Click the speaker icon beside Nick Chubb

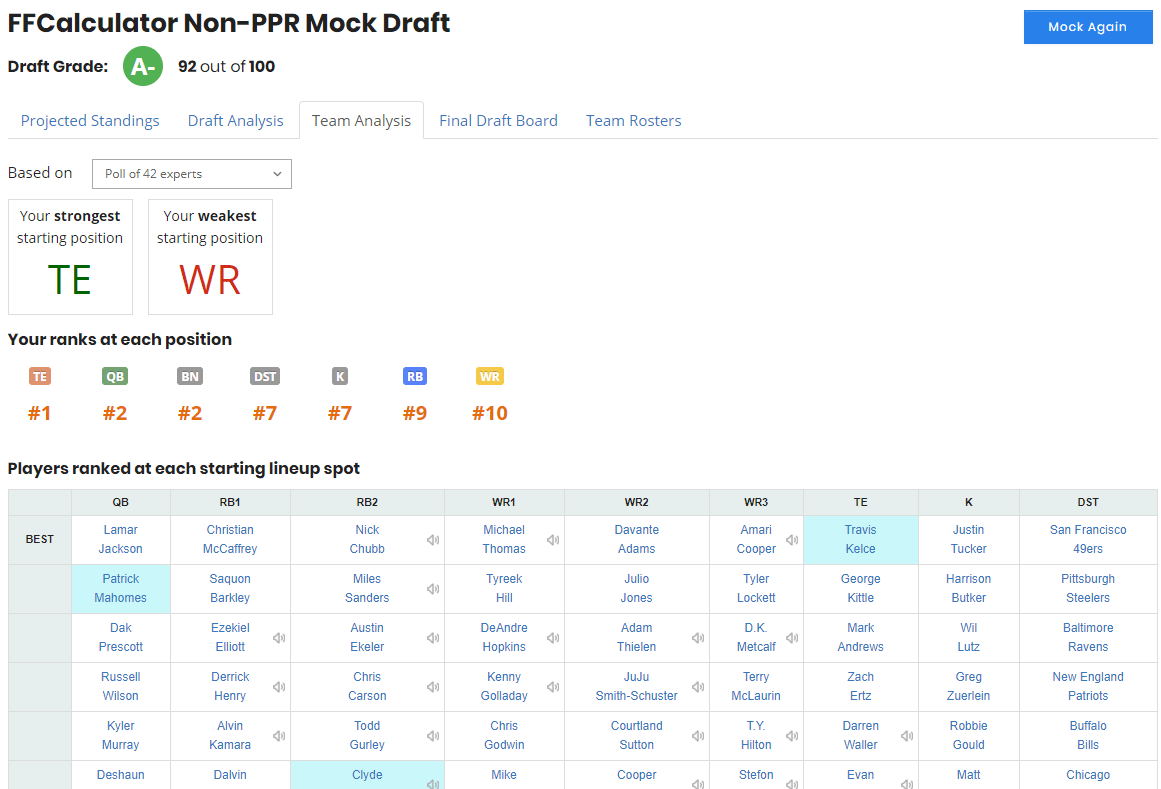pyautogui.click(x=433, y=540)
